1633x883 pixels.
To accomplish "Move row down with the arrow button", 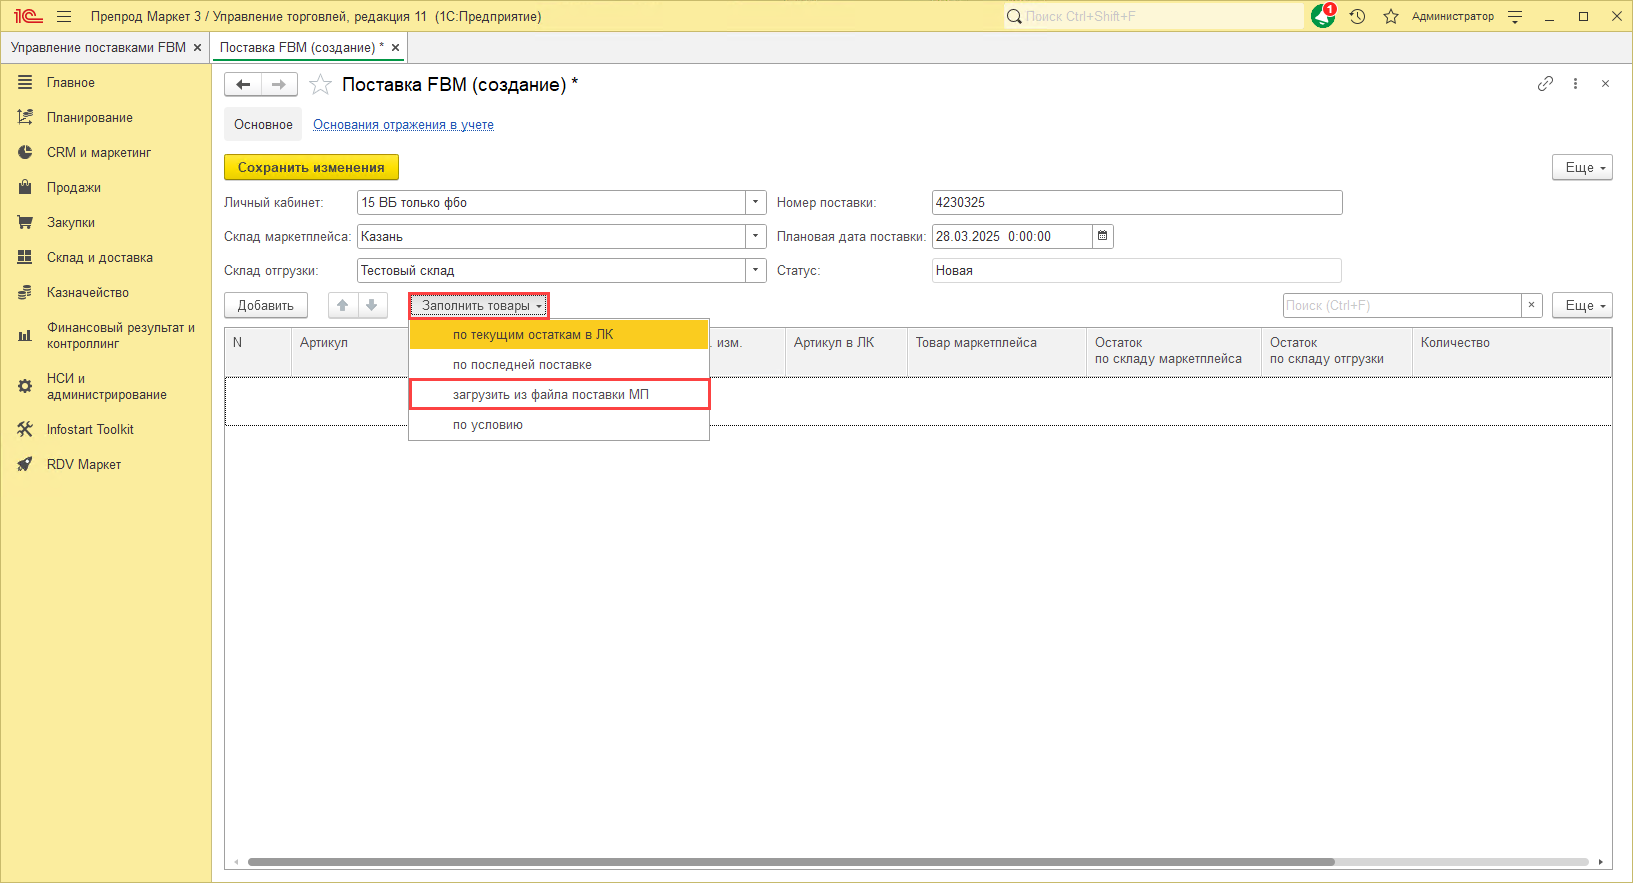I will tap(372, 305).
